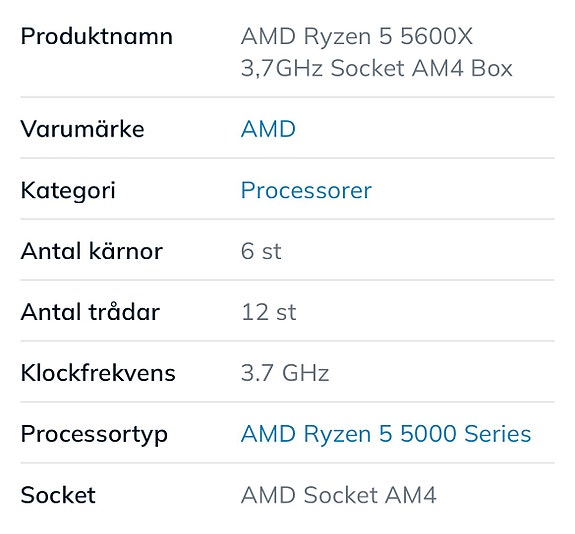
Task: Select the Varumärke row label
Action: tap(83, 129)
